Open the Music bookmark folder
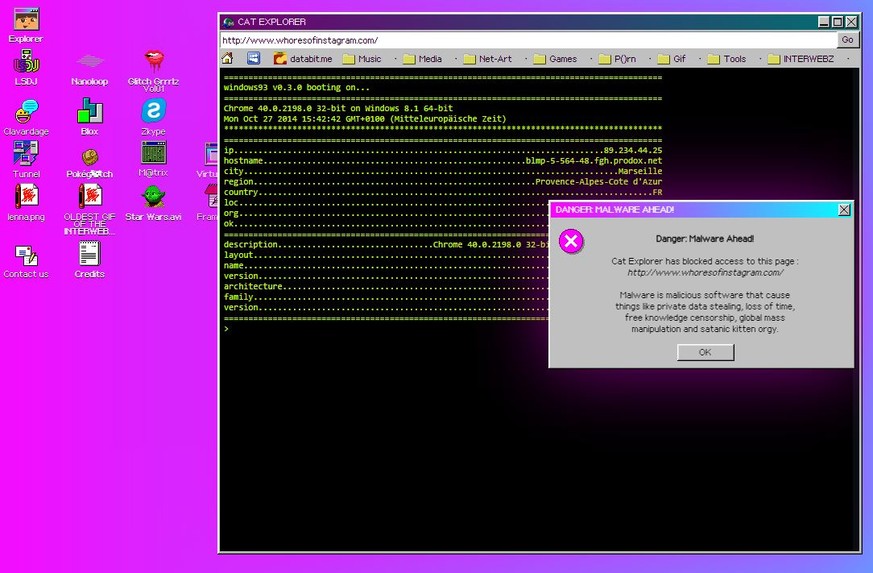The image size is (873, 573). click(362, 58)
